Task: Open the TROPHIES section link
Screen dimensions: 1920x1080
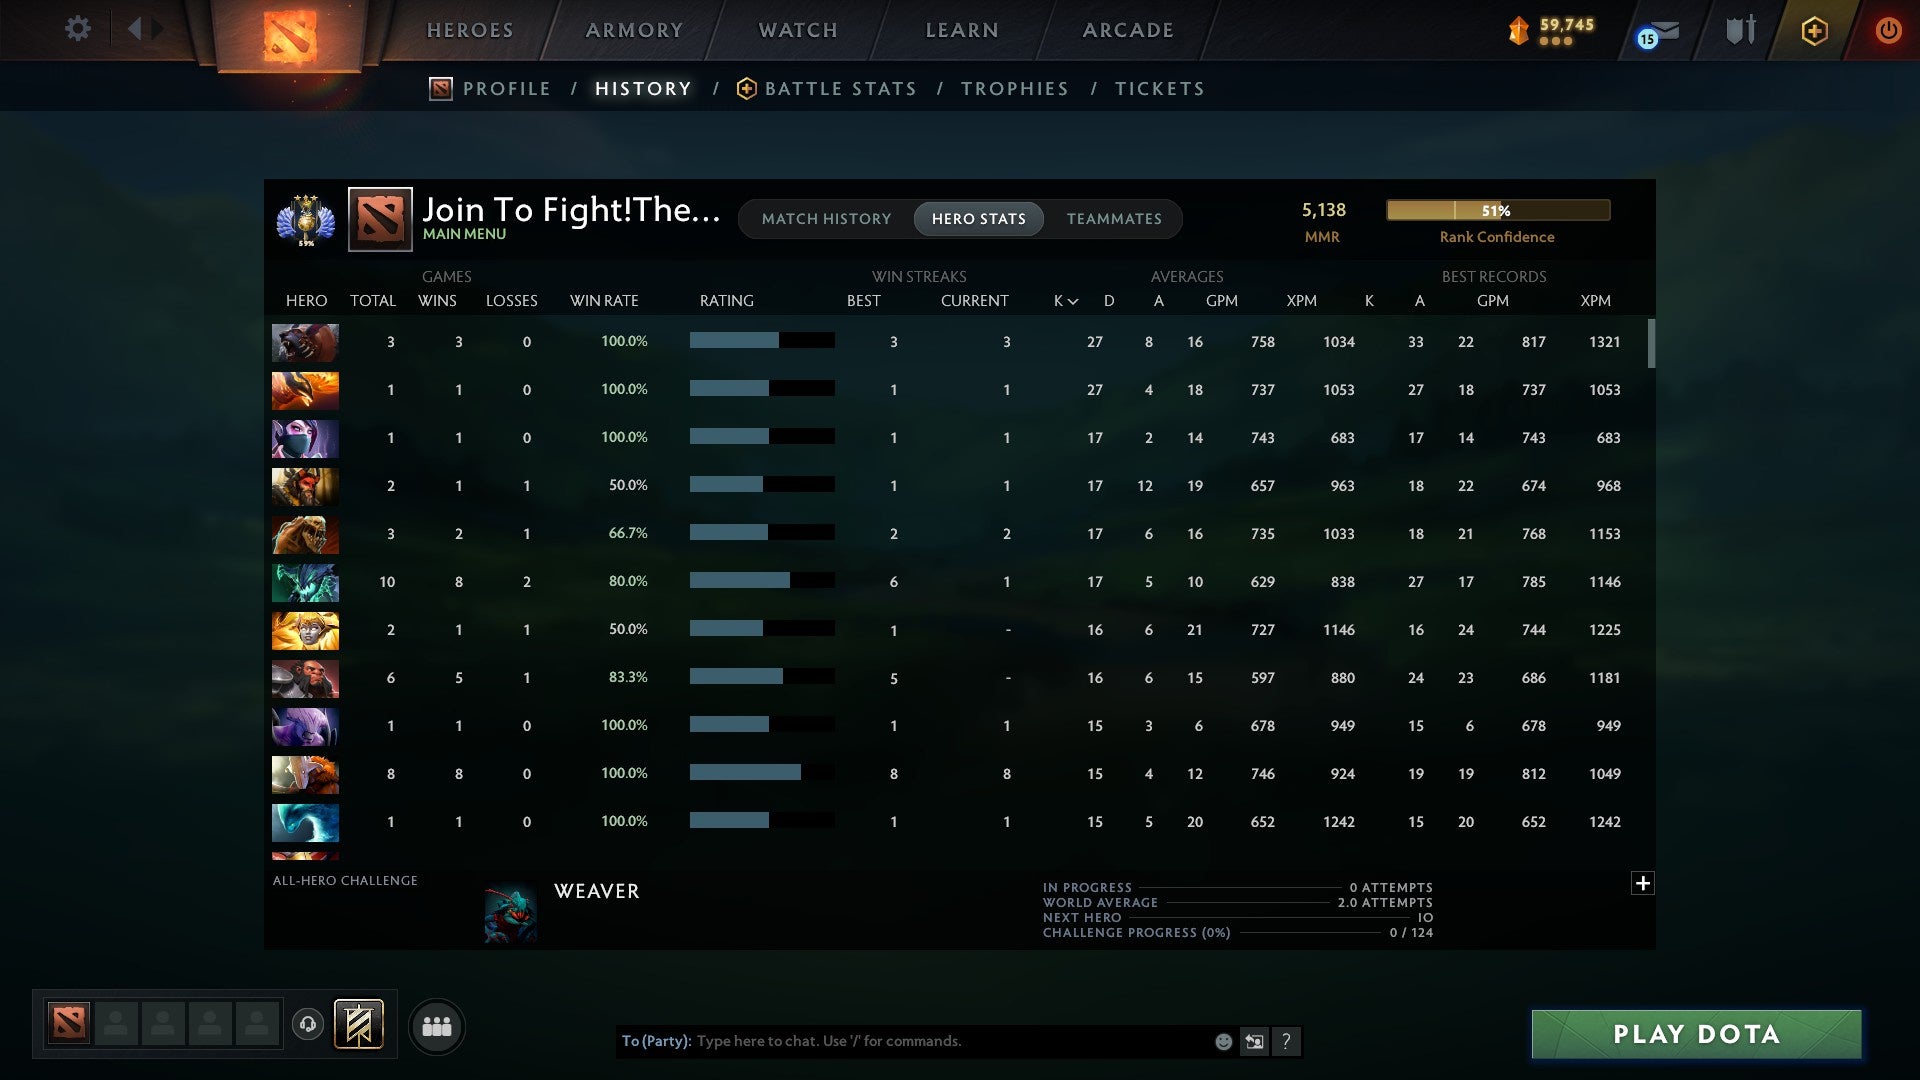Action: [1014, 88]
